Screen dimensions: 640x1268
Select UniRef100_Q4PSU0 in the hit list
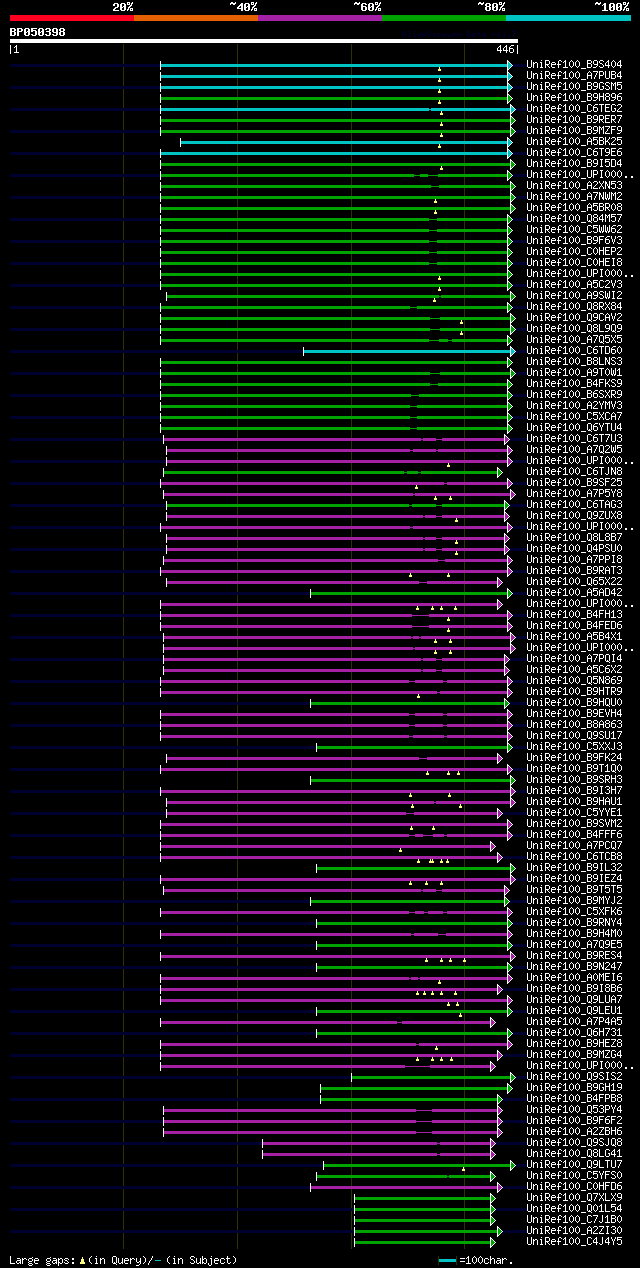pyautogui.click(x=574, y=549)
